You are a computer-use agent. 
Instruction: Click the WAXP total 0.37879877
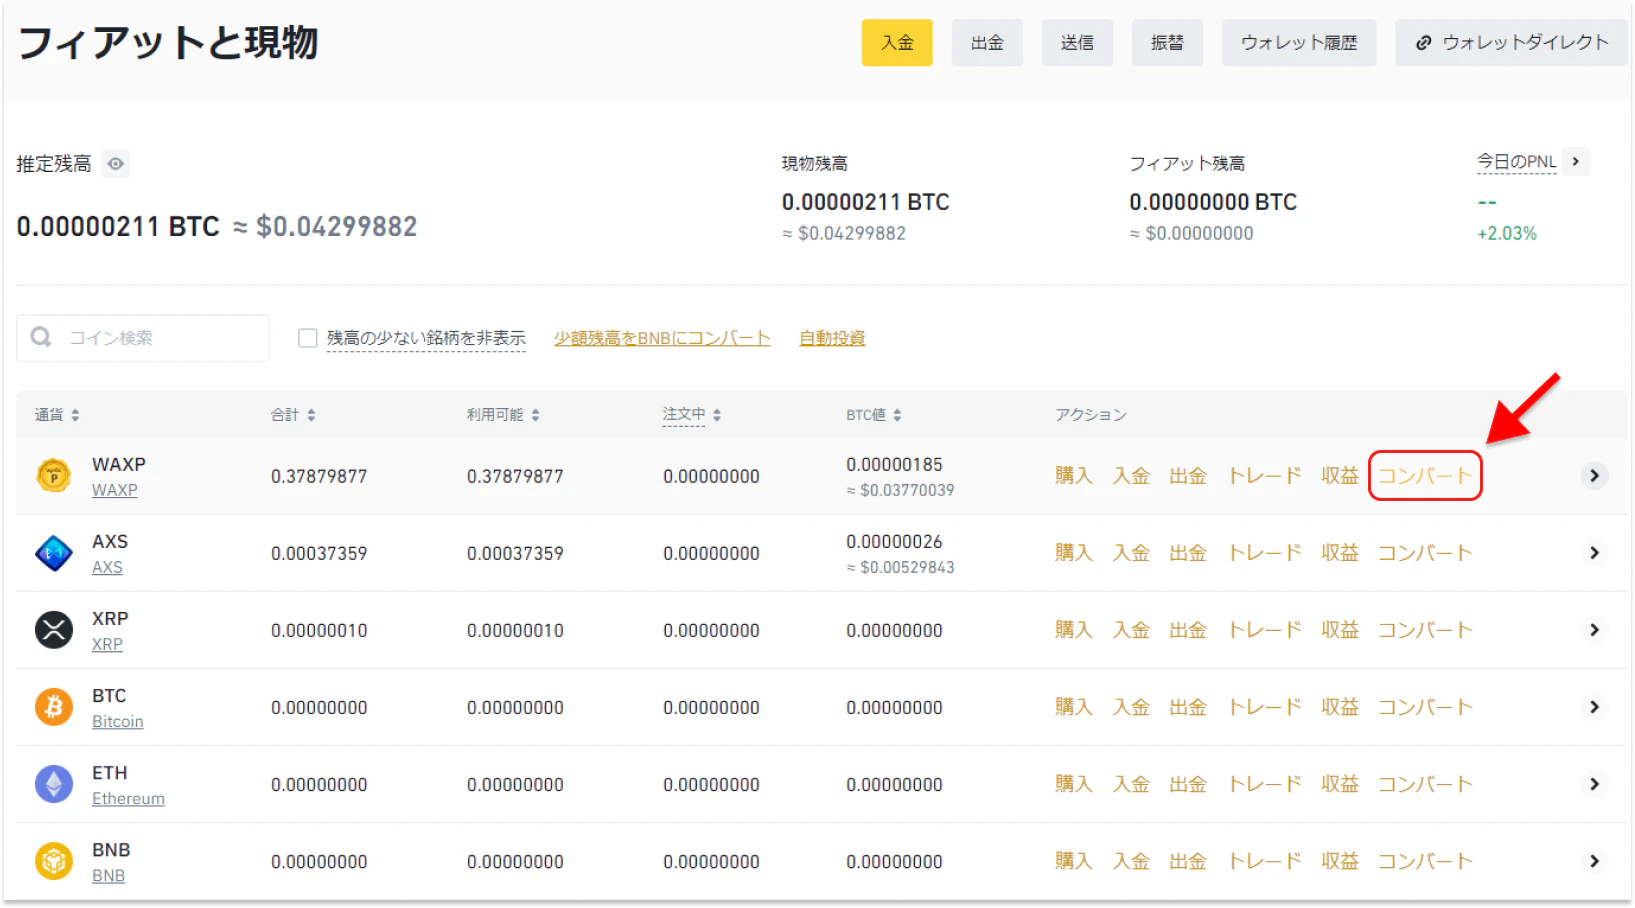(x=319, y=476)
